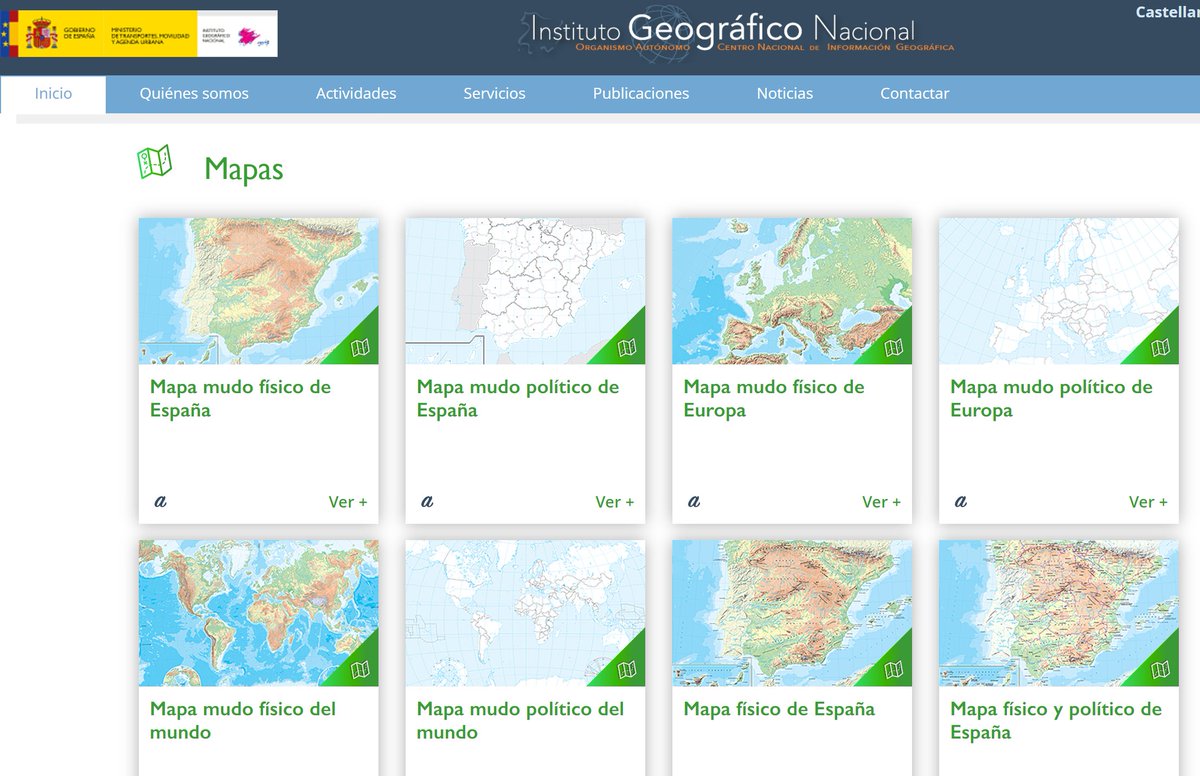Click map badge on Mapa mudo físico de España

point(361,347)
